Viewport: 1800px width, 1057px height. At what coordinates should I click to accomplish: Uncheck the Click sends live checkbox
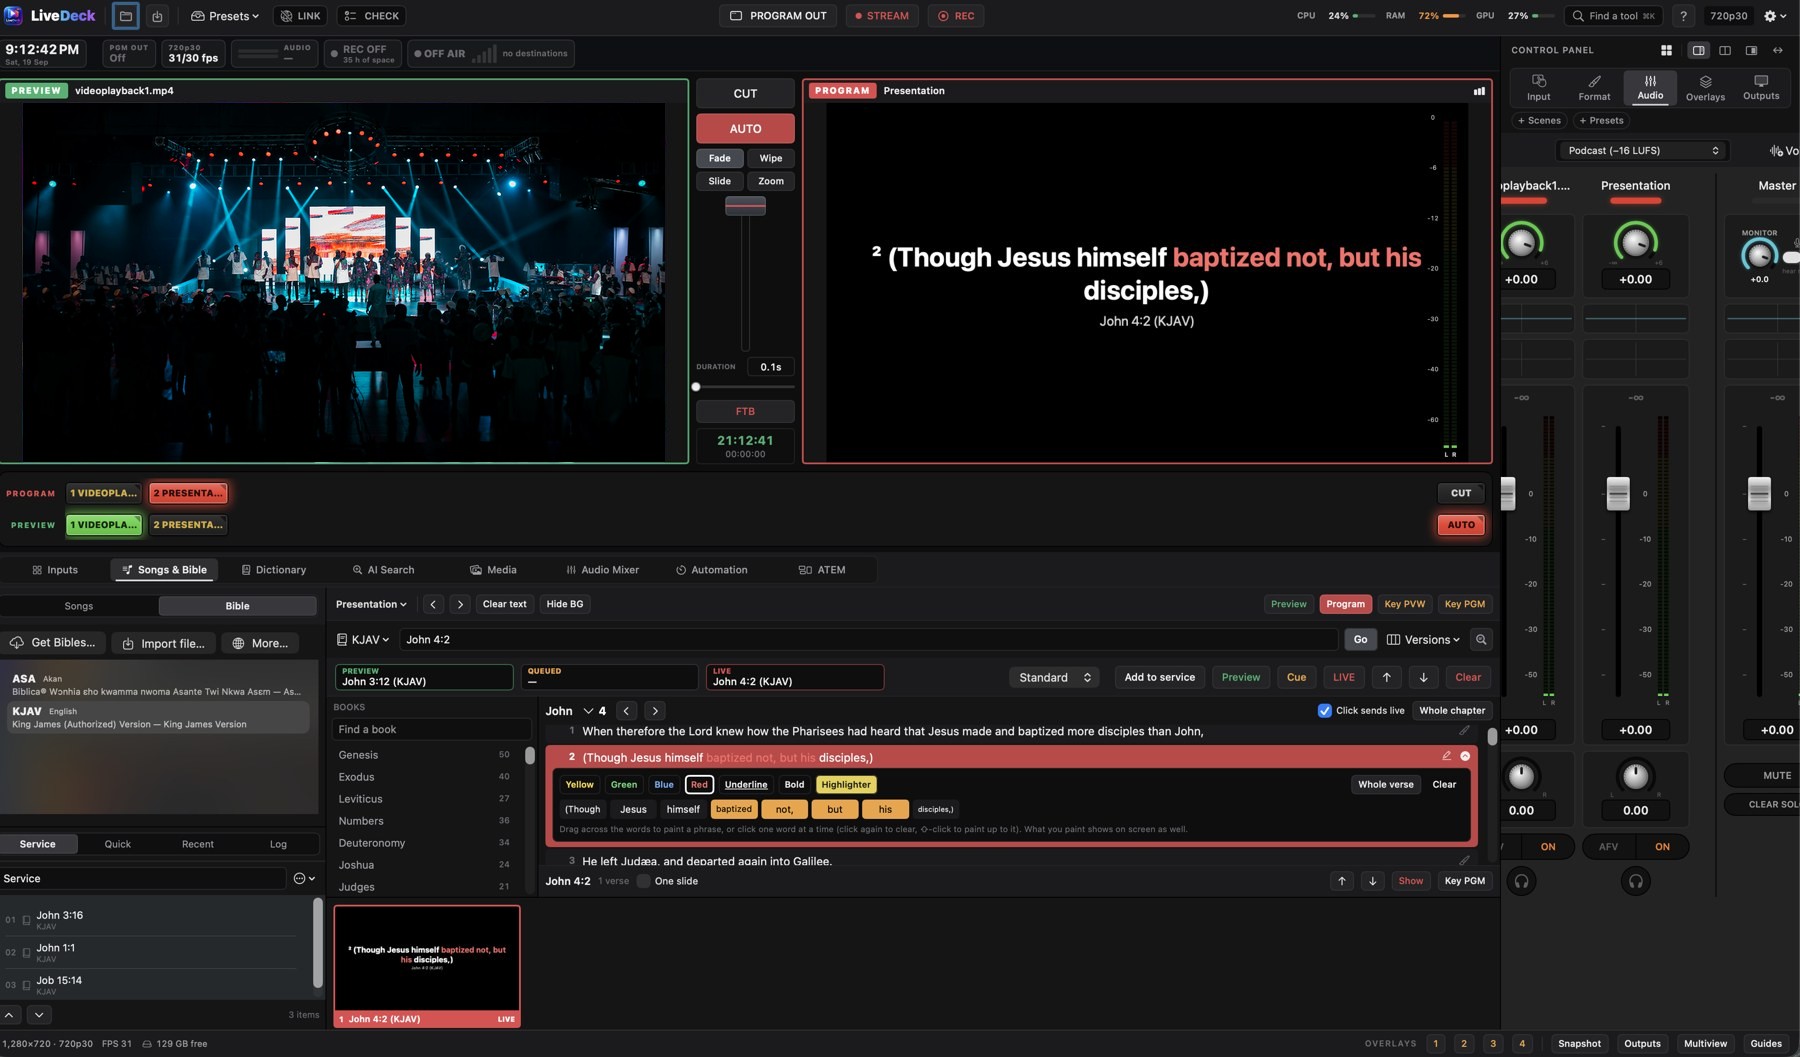(x=1324, y=711)
